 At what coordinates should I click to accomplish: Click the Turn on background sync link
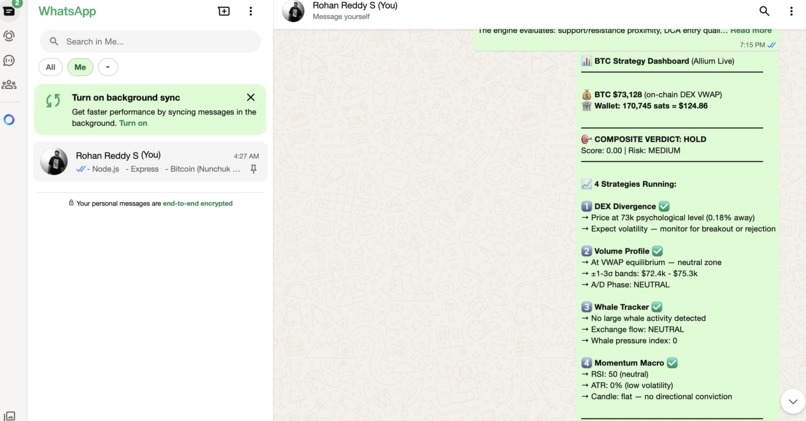pos(133,123)
